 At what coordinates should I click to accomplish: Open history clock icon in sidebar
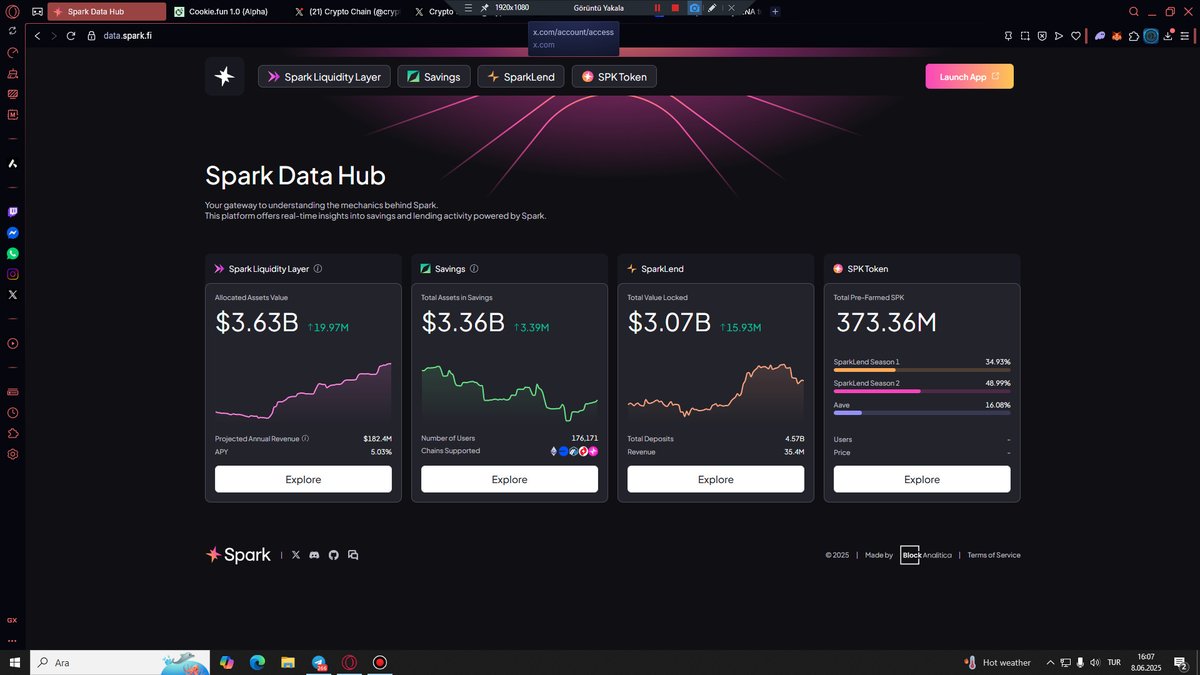pyautogui.click(x=12, y=412)
